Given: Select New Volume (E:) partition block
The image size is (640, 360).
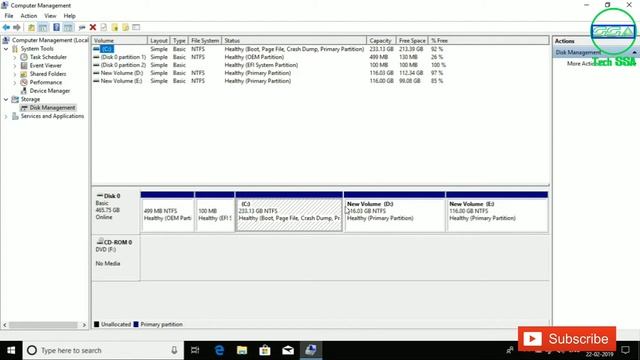Looking at the screenshot, I should (497, 212).
